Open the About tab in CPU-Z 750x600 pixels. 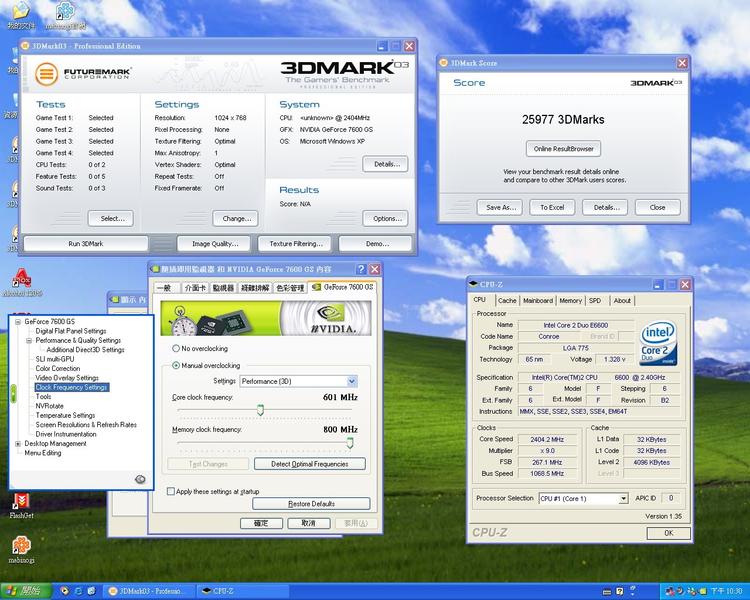coord(622,300)
